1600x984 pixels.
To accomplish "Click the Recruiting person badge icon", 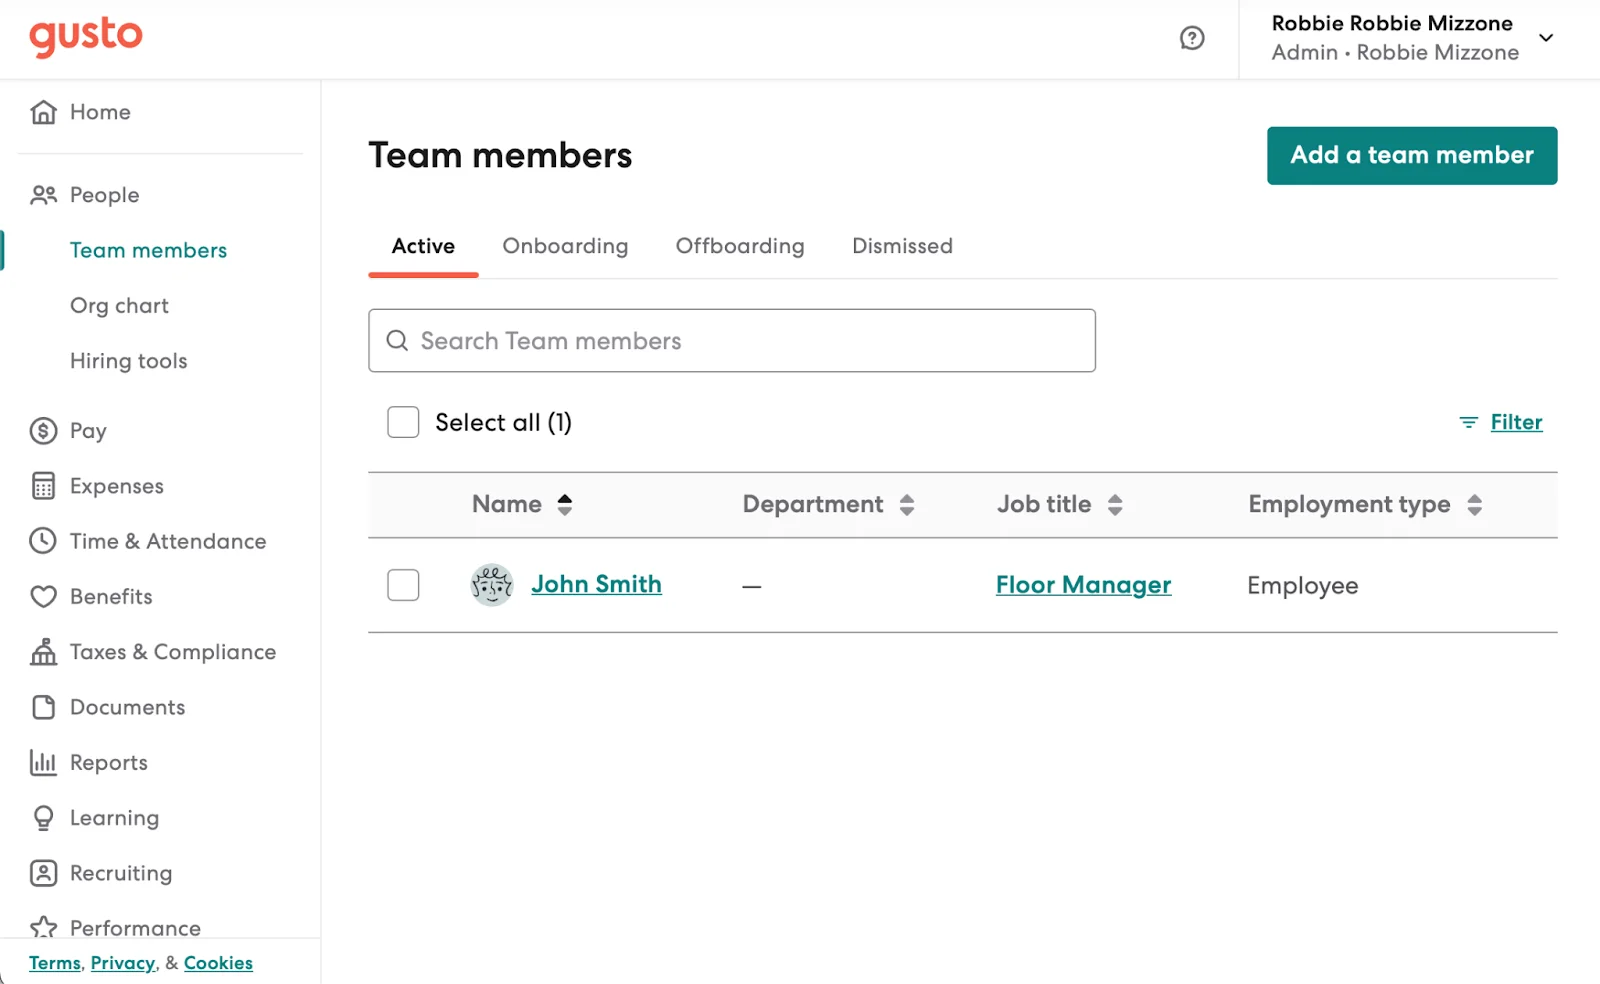I will pos(43,873).
